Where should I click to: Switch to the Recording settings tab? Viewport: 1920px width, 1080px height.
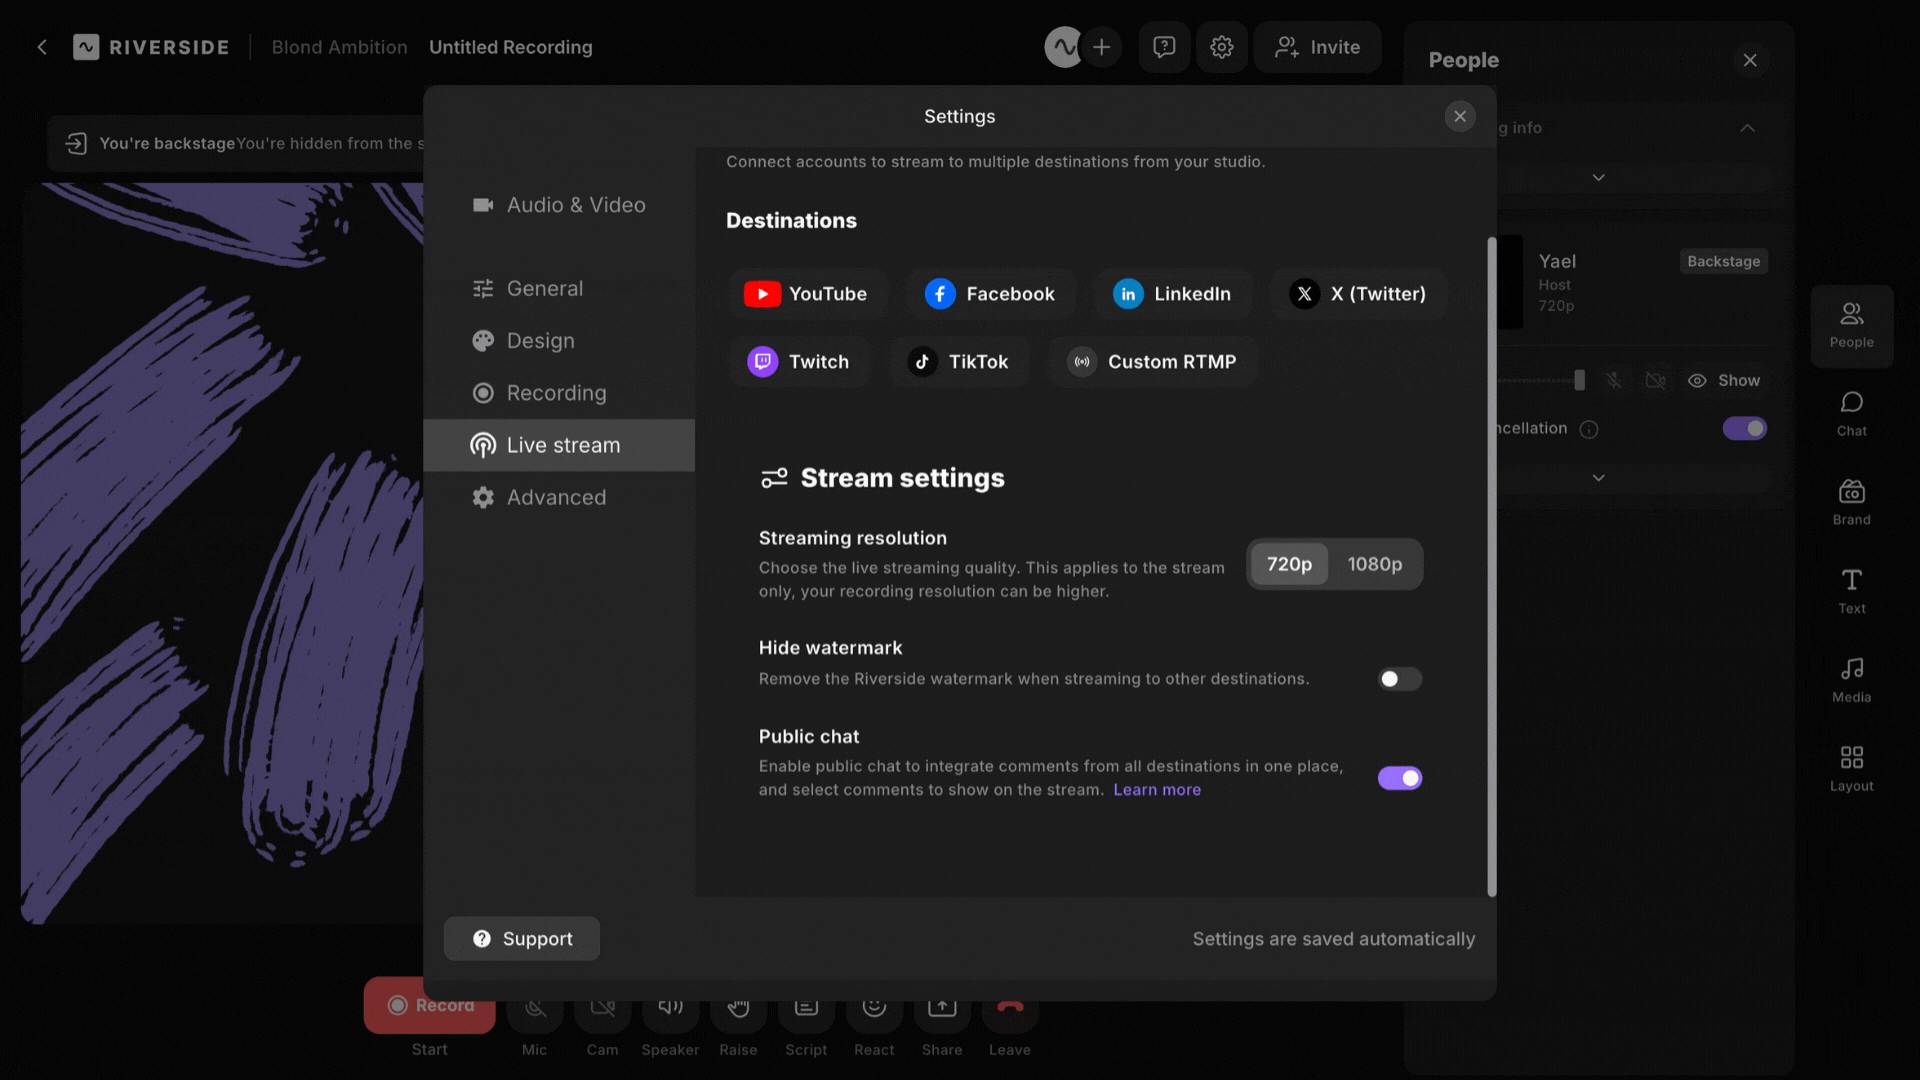[556, 393]
